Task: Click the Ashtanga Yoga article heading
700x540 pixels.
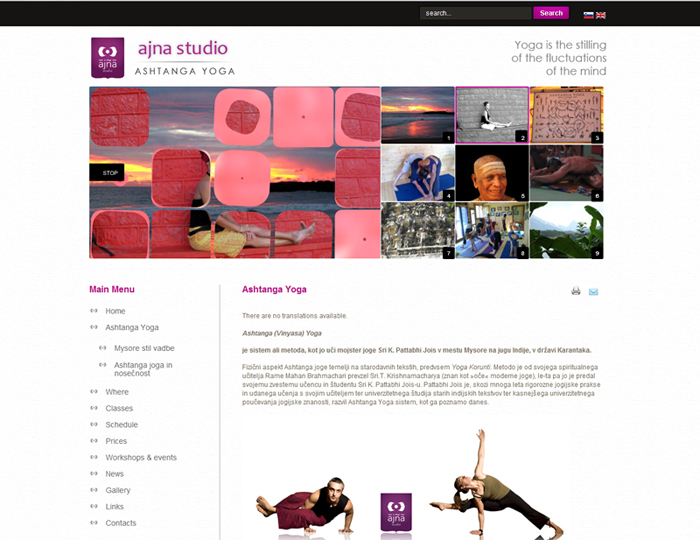Action: (x=274, y=289)
